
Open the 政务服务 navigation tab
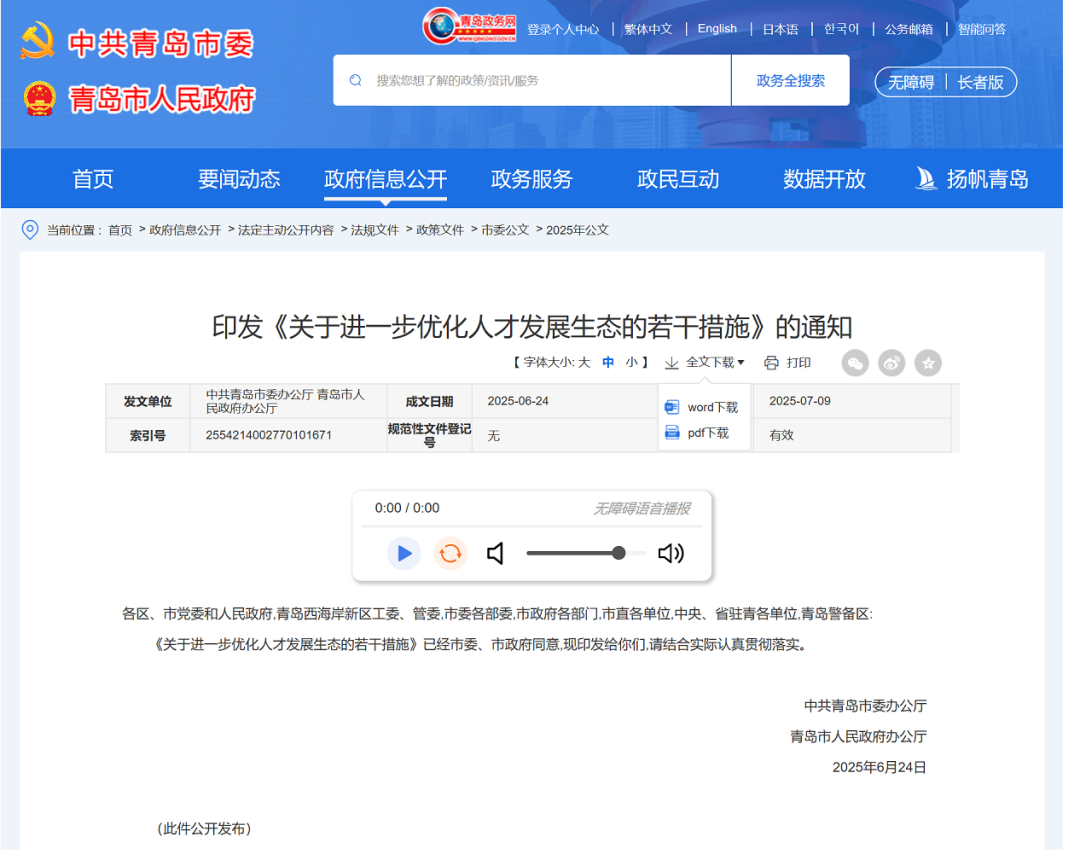(x=531, y=179)
